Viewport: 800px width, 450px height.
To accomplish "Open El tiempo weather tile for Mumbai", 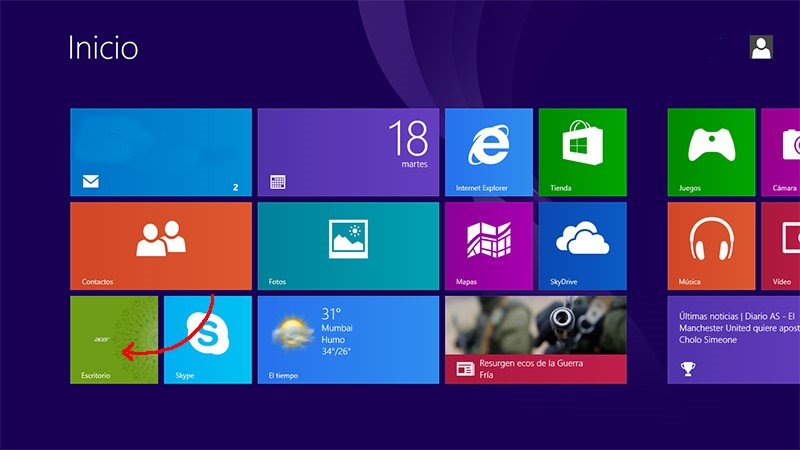I will tap(348, 339).
